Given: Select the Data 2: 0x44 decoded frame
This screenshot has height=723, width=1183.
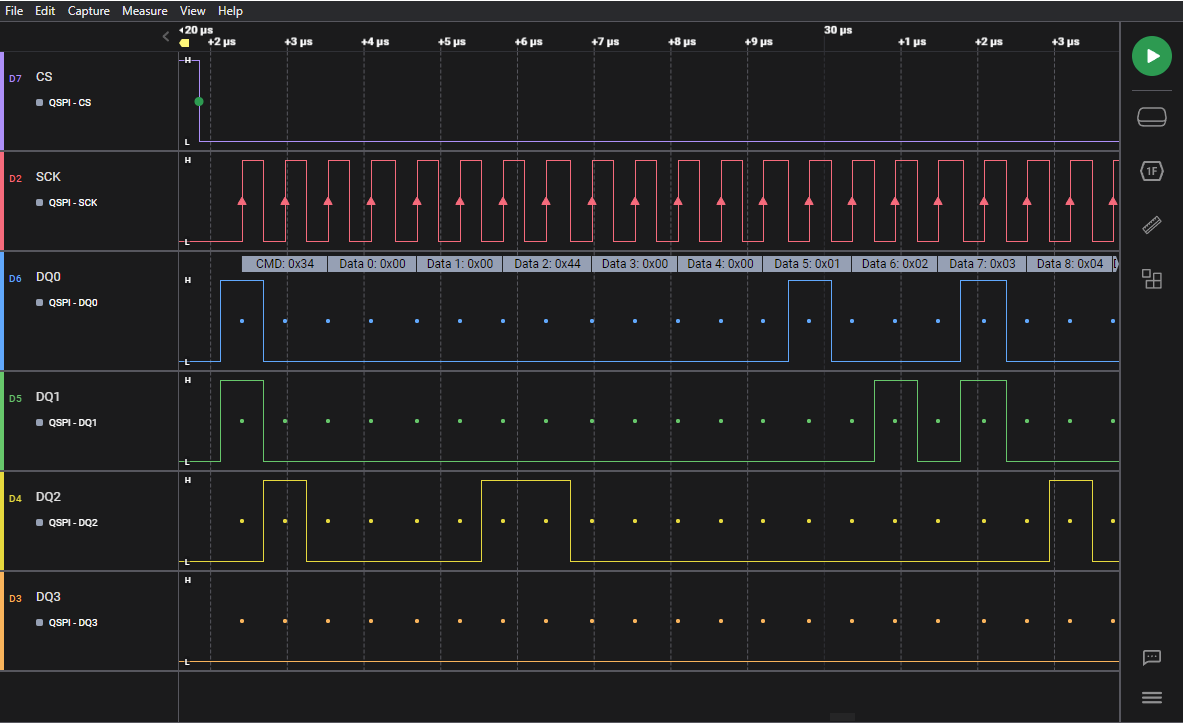Looking at the screenshot, I should pos(547,264).
